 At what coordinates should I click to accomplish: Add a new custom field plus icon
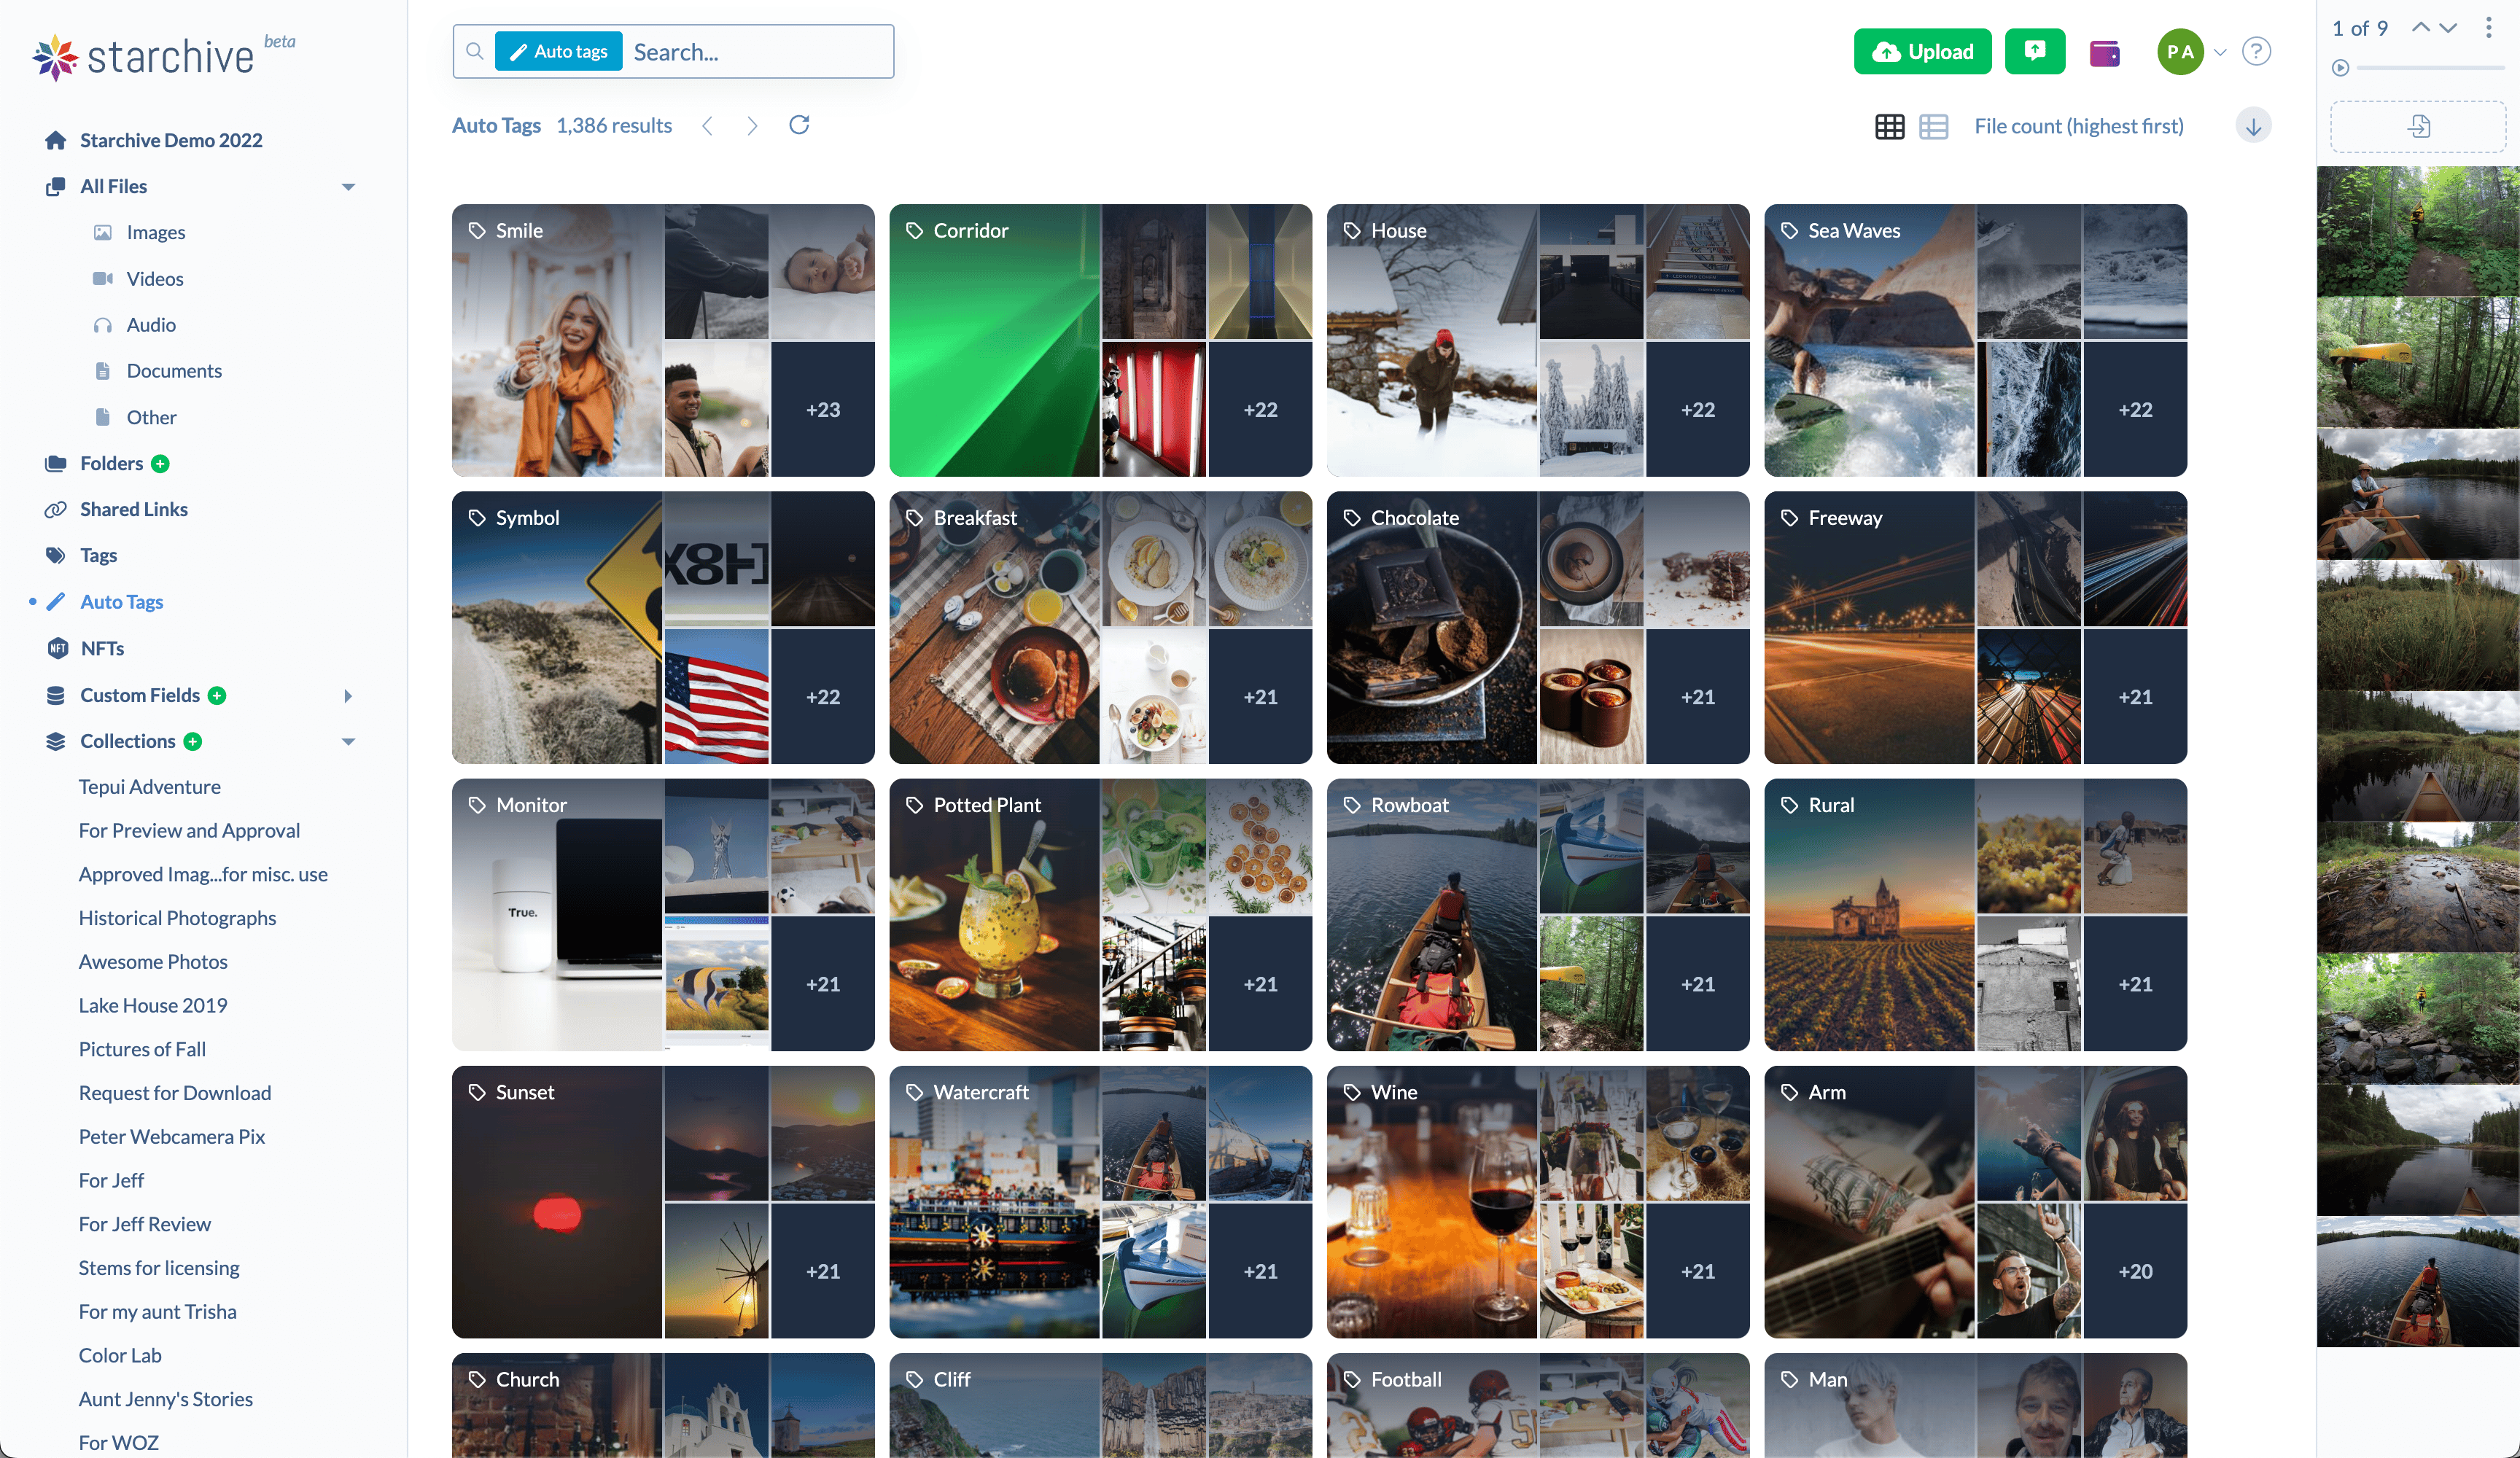pos(217,695)
